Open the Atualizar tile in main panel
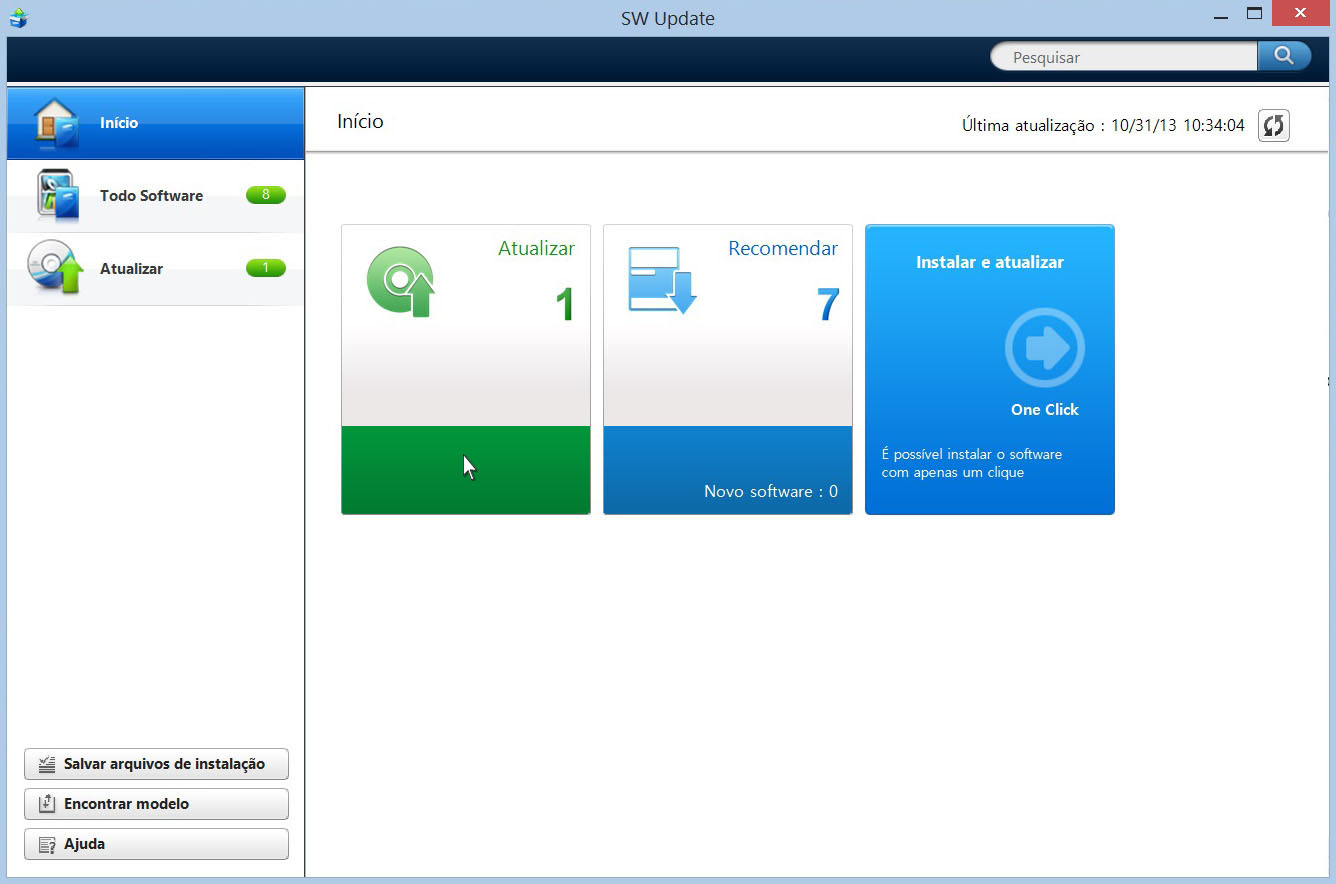This screenshot has height=884, width=1336. click(466, 370)
